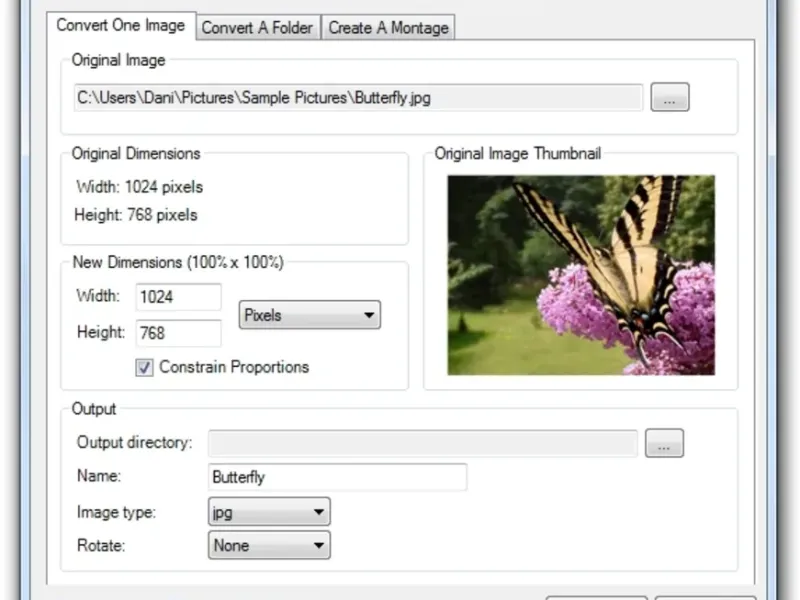Click the new Height field showing 768
This screenshot has width=800, height=600.
tap(179, 333)
